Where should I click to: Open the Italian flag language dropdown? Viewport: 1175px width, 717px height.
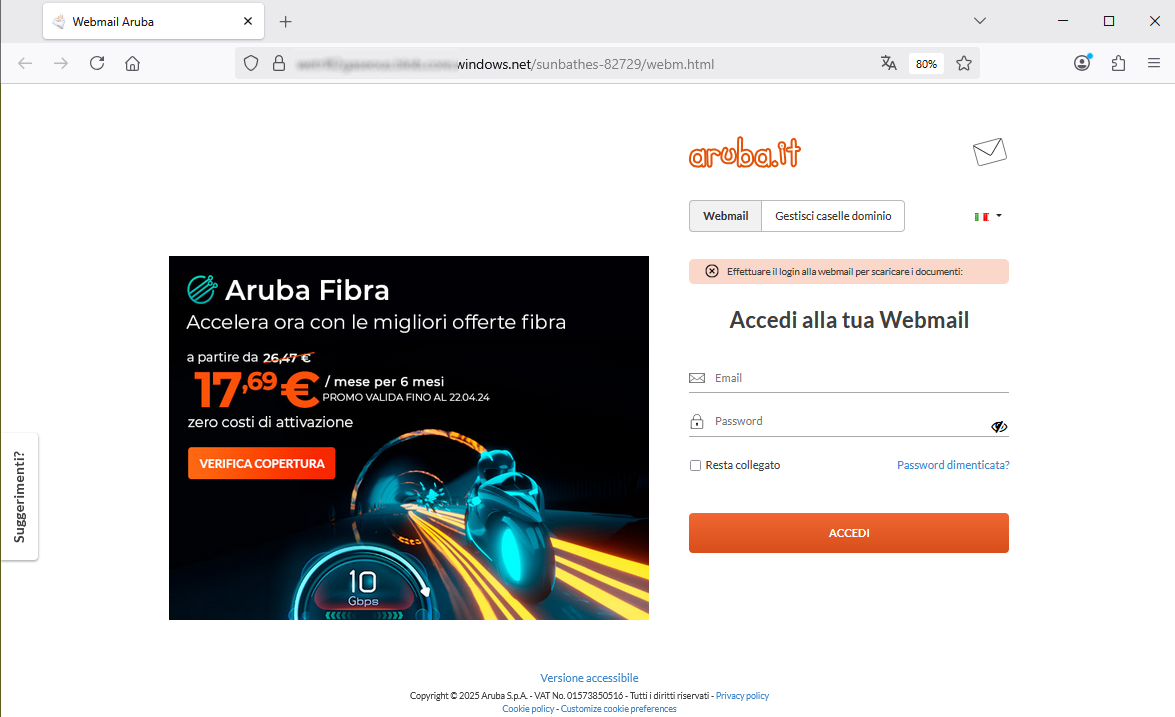coord(988,217)
